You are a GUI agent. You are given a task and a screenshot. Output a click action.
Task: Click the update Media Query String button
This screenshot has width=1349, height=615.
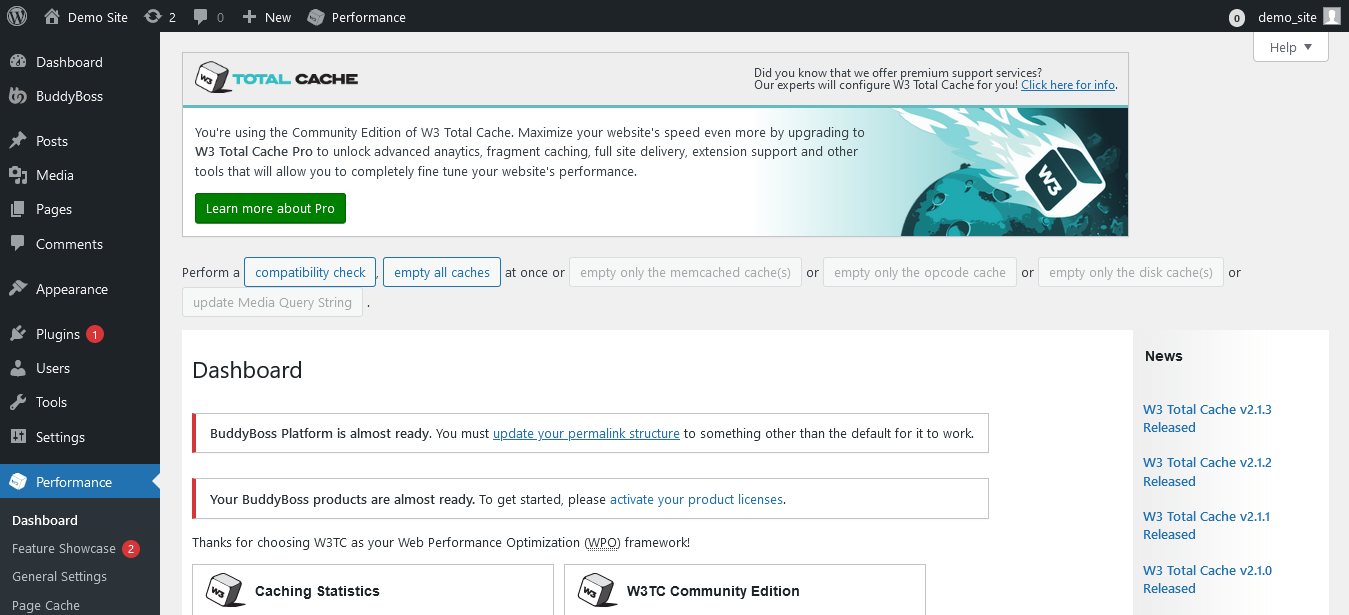point(272,302)
